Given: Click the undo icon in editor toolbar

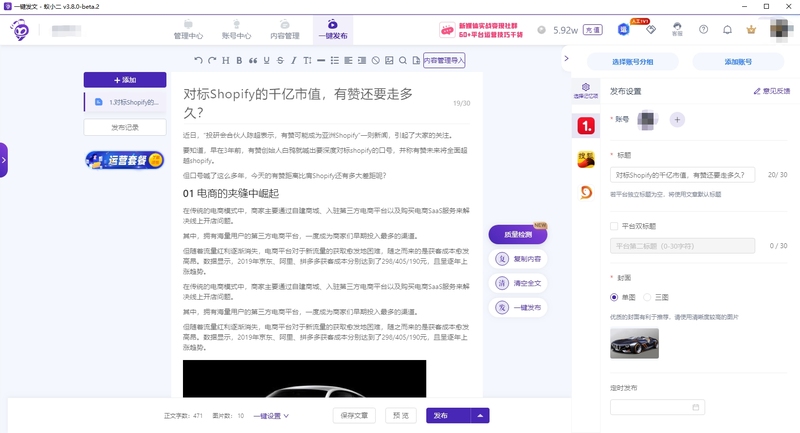Looking at the screenshot, I should 198,60.
